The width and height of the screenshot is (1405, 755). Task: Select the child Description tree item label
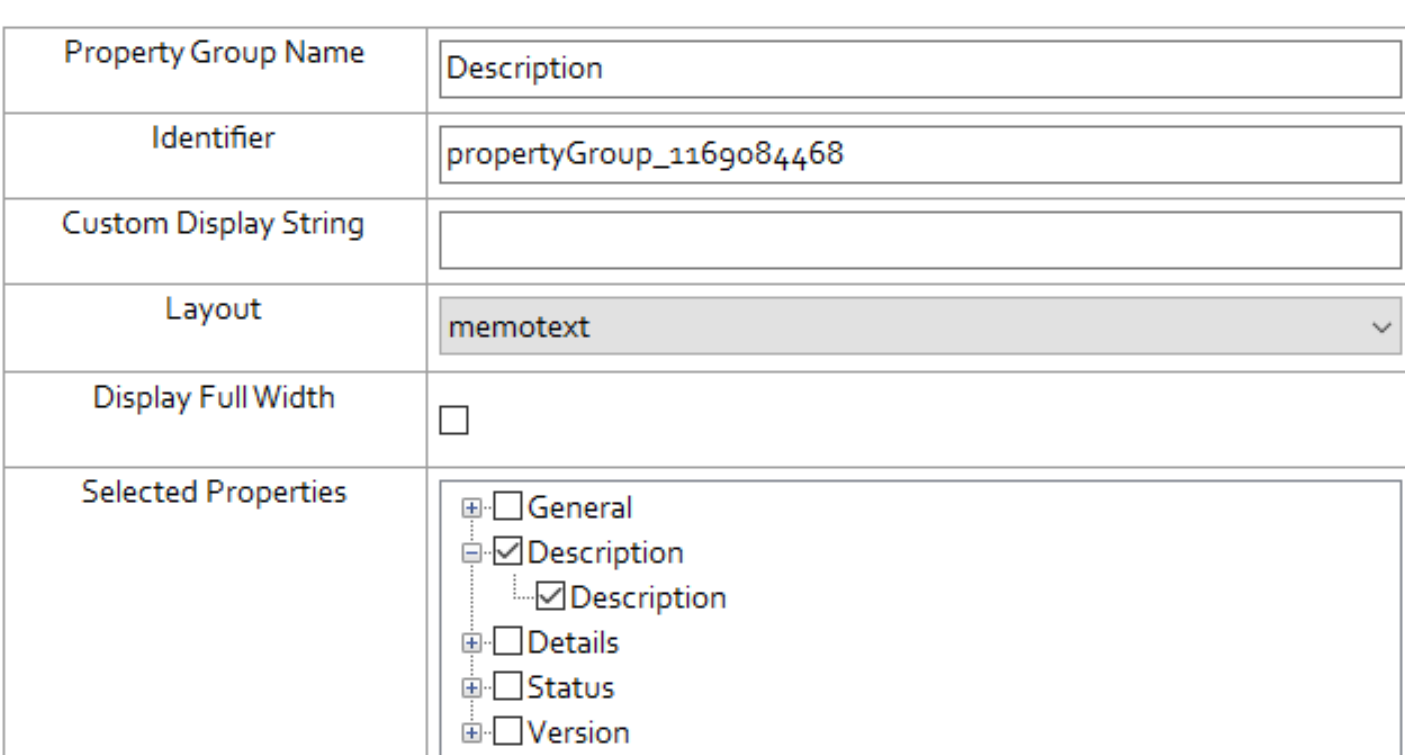[x=648, y=598]
